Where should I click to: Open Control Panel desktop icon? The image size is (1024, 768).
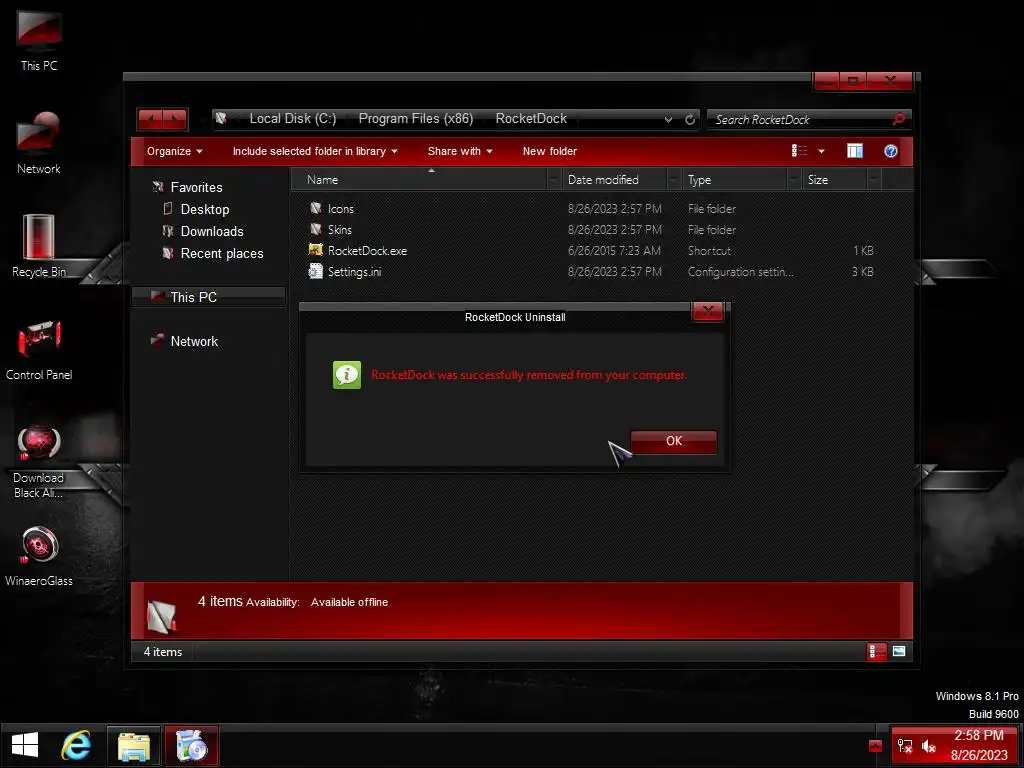pos(39,349)
